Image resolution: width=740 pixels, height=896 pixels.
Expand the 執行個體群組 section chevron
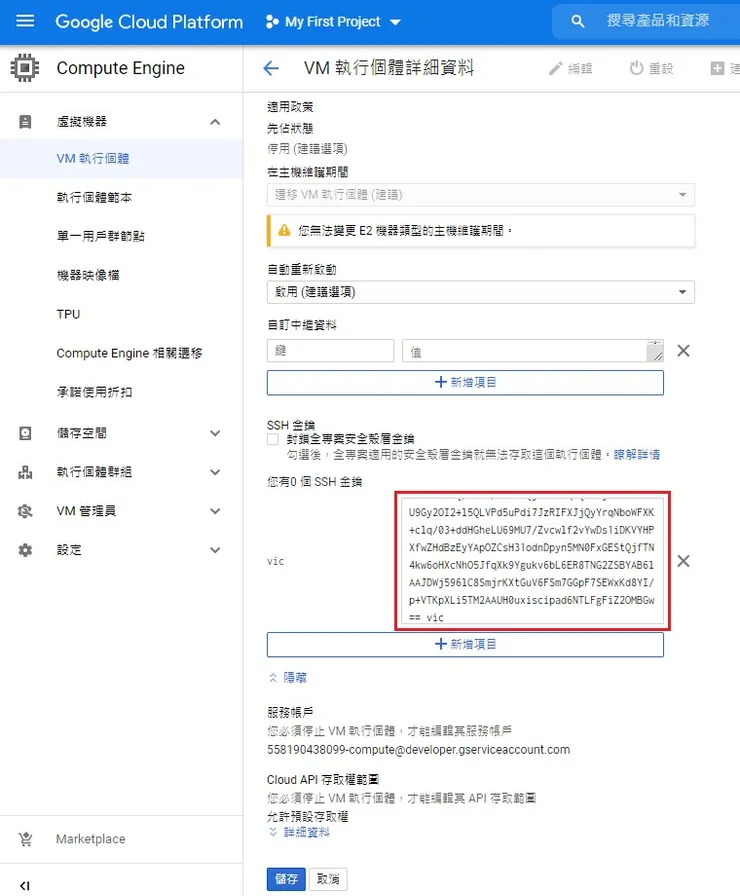(x=215, y=472)
